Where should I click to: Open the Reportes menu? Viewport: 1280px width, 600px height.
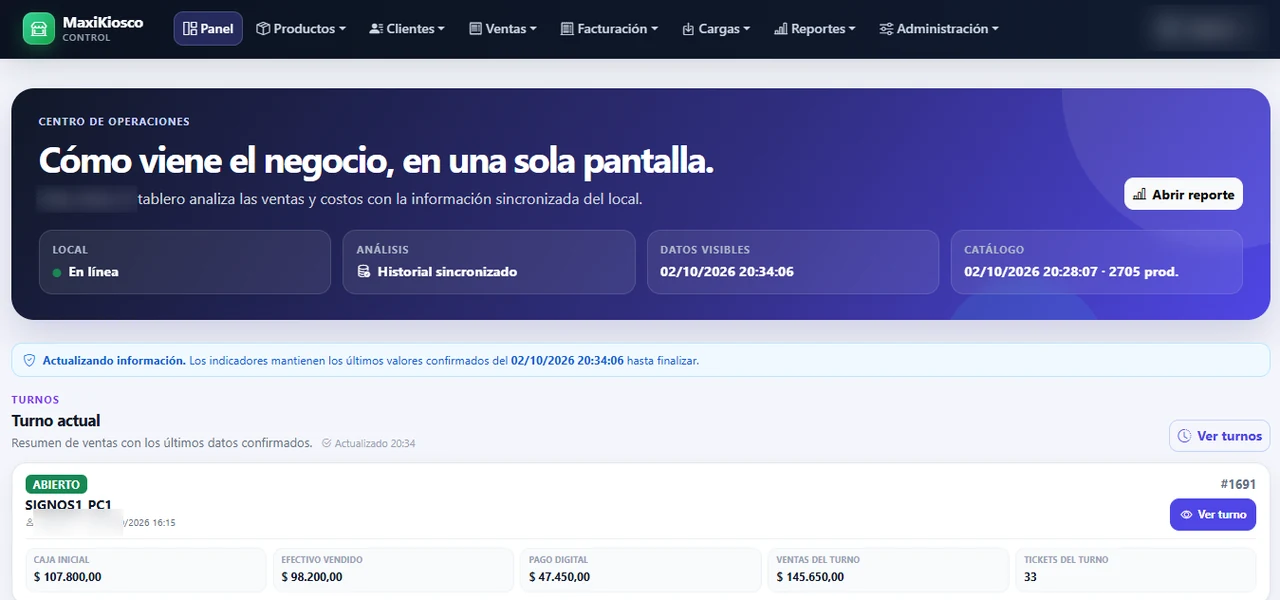815,29
